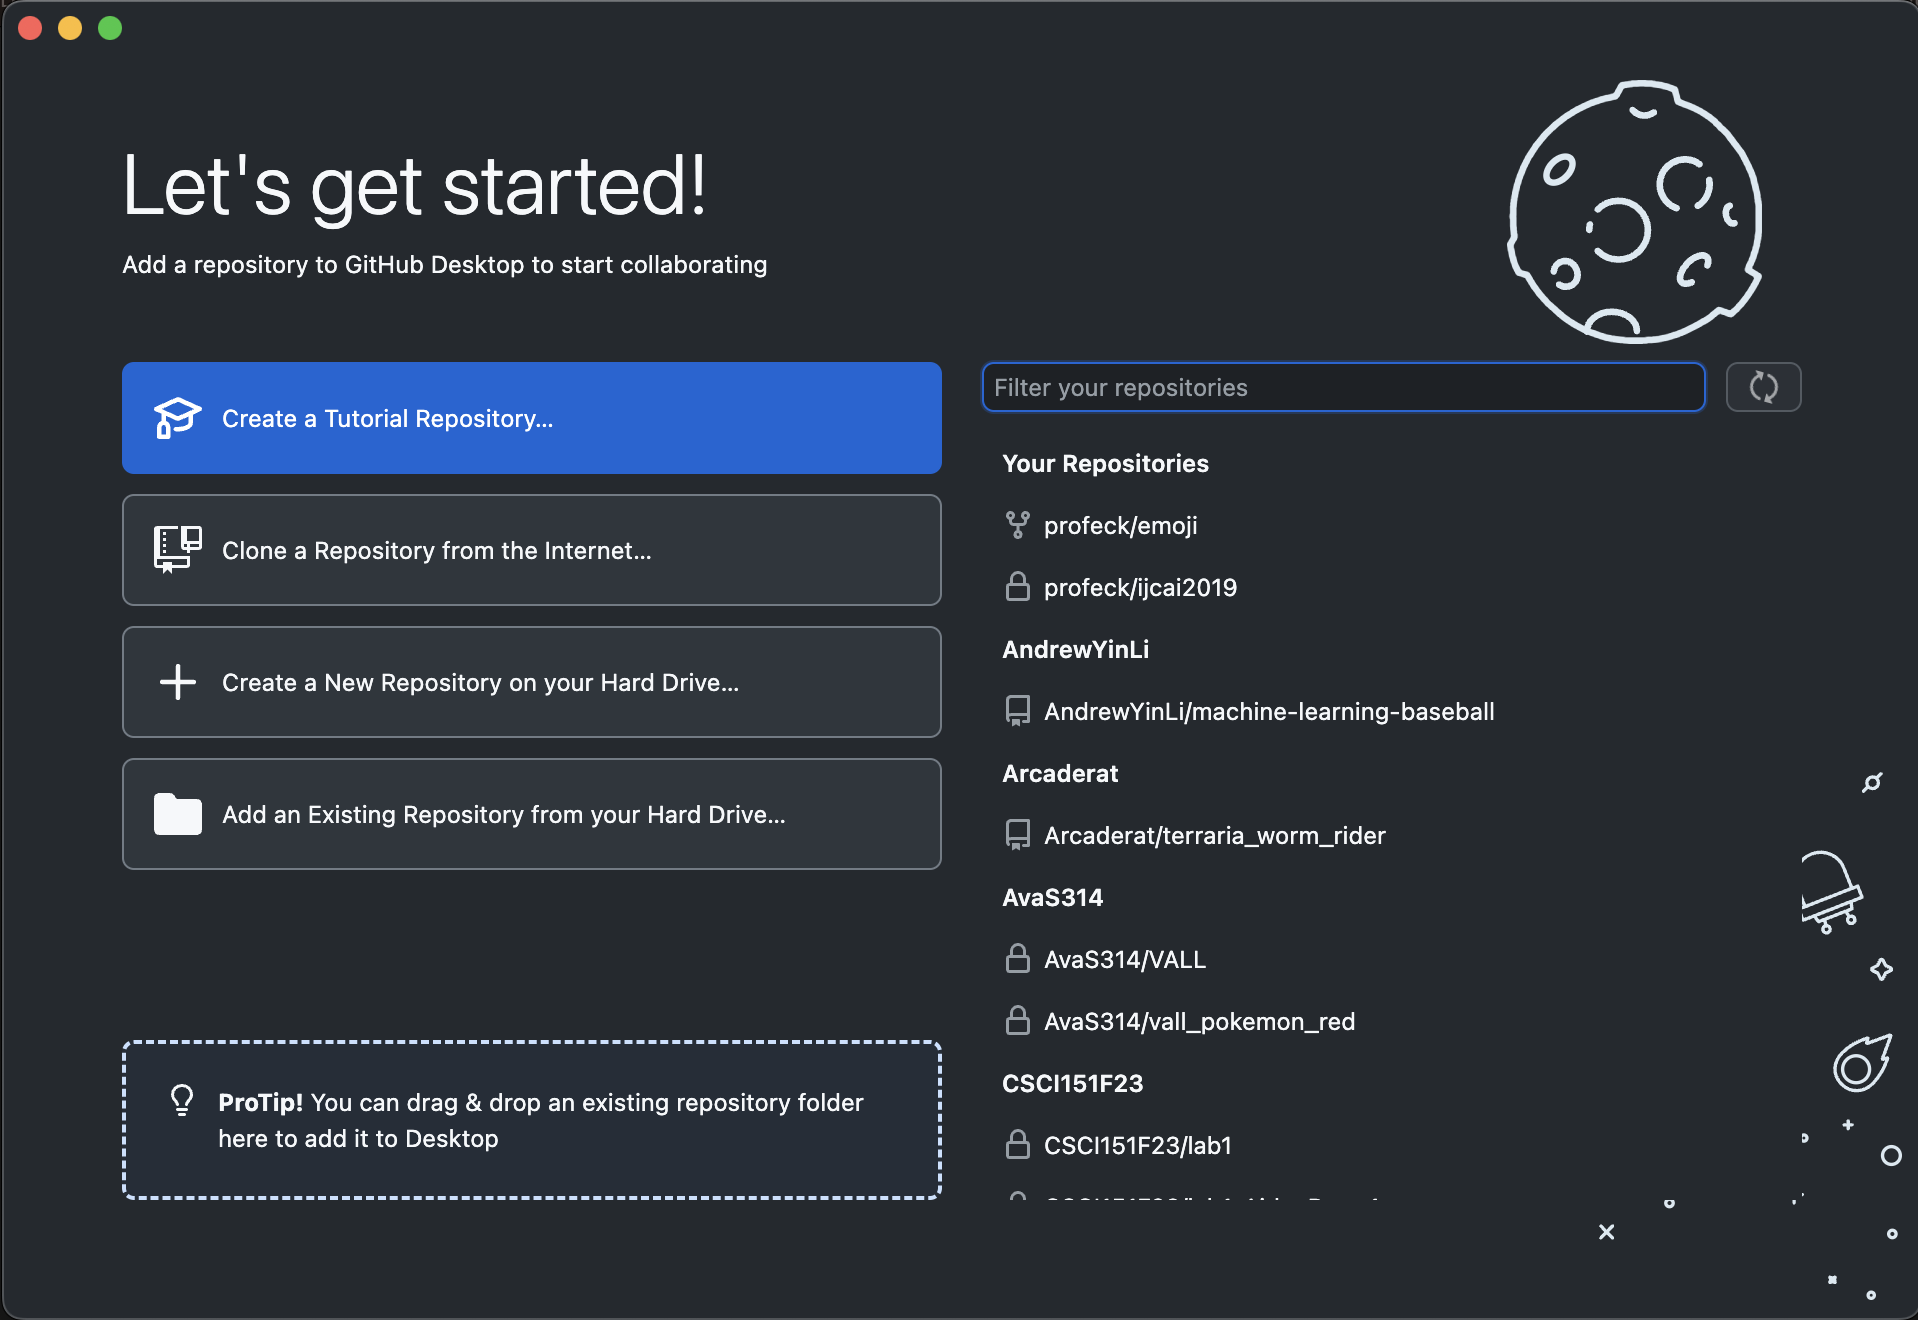Pick the AvaS314/vall_pokemon_red repository
The height and width of the screenshot is (1320, 1918).
[x=1199, y=1021]
